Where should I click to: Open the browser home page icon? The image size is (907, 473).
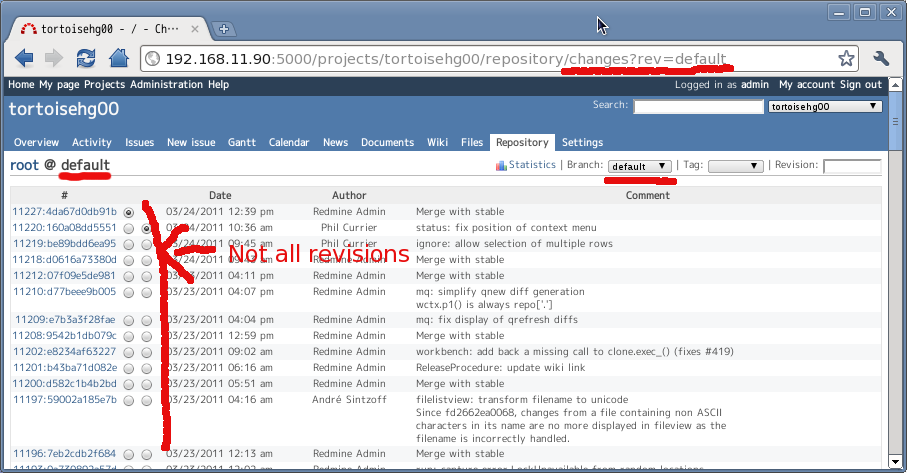point(119,58)
